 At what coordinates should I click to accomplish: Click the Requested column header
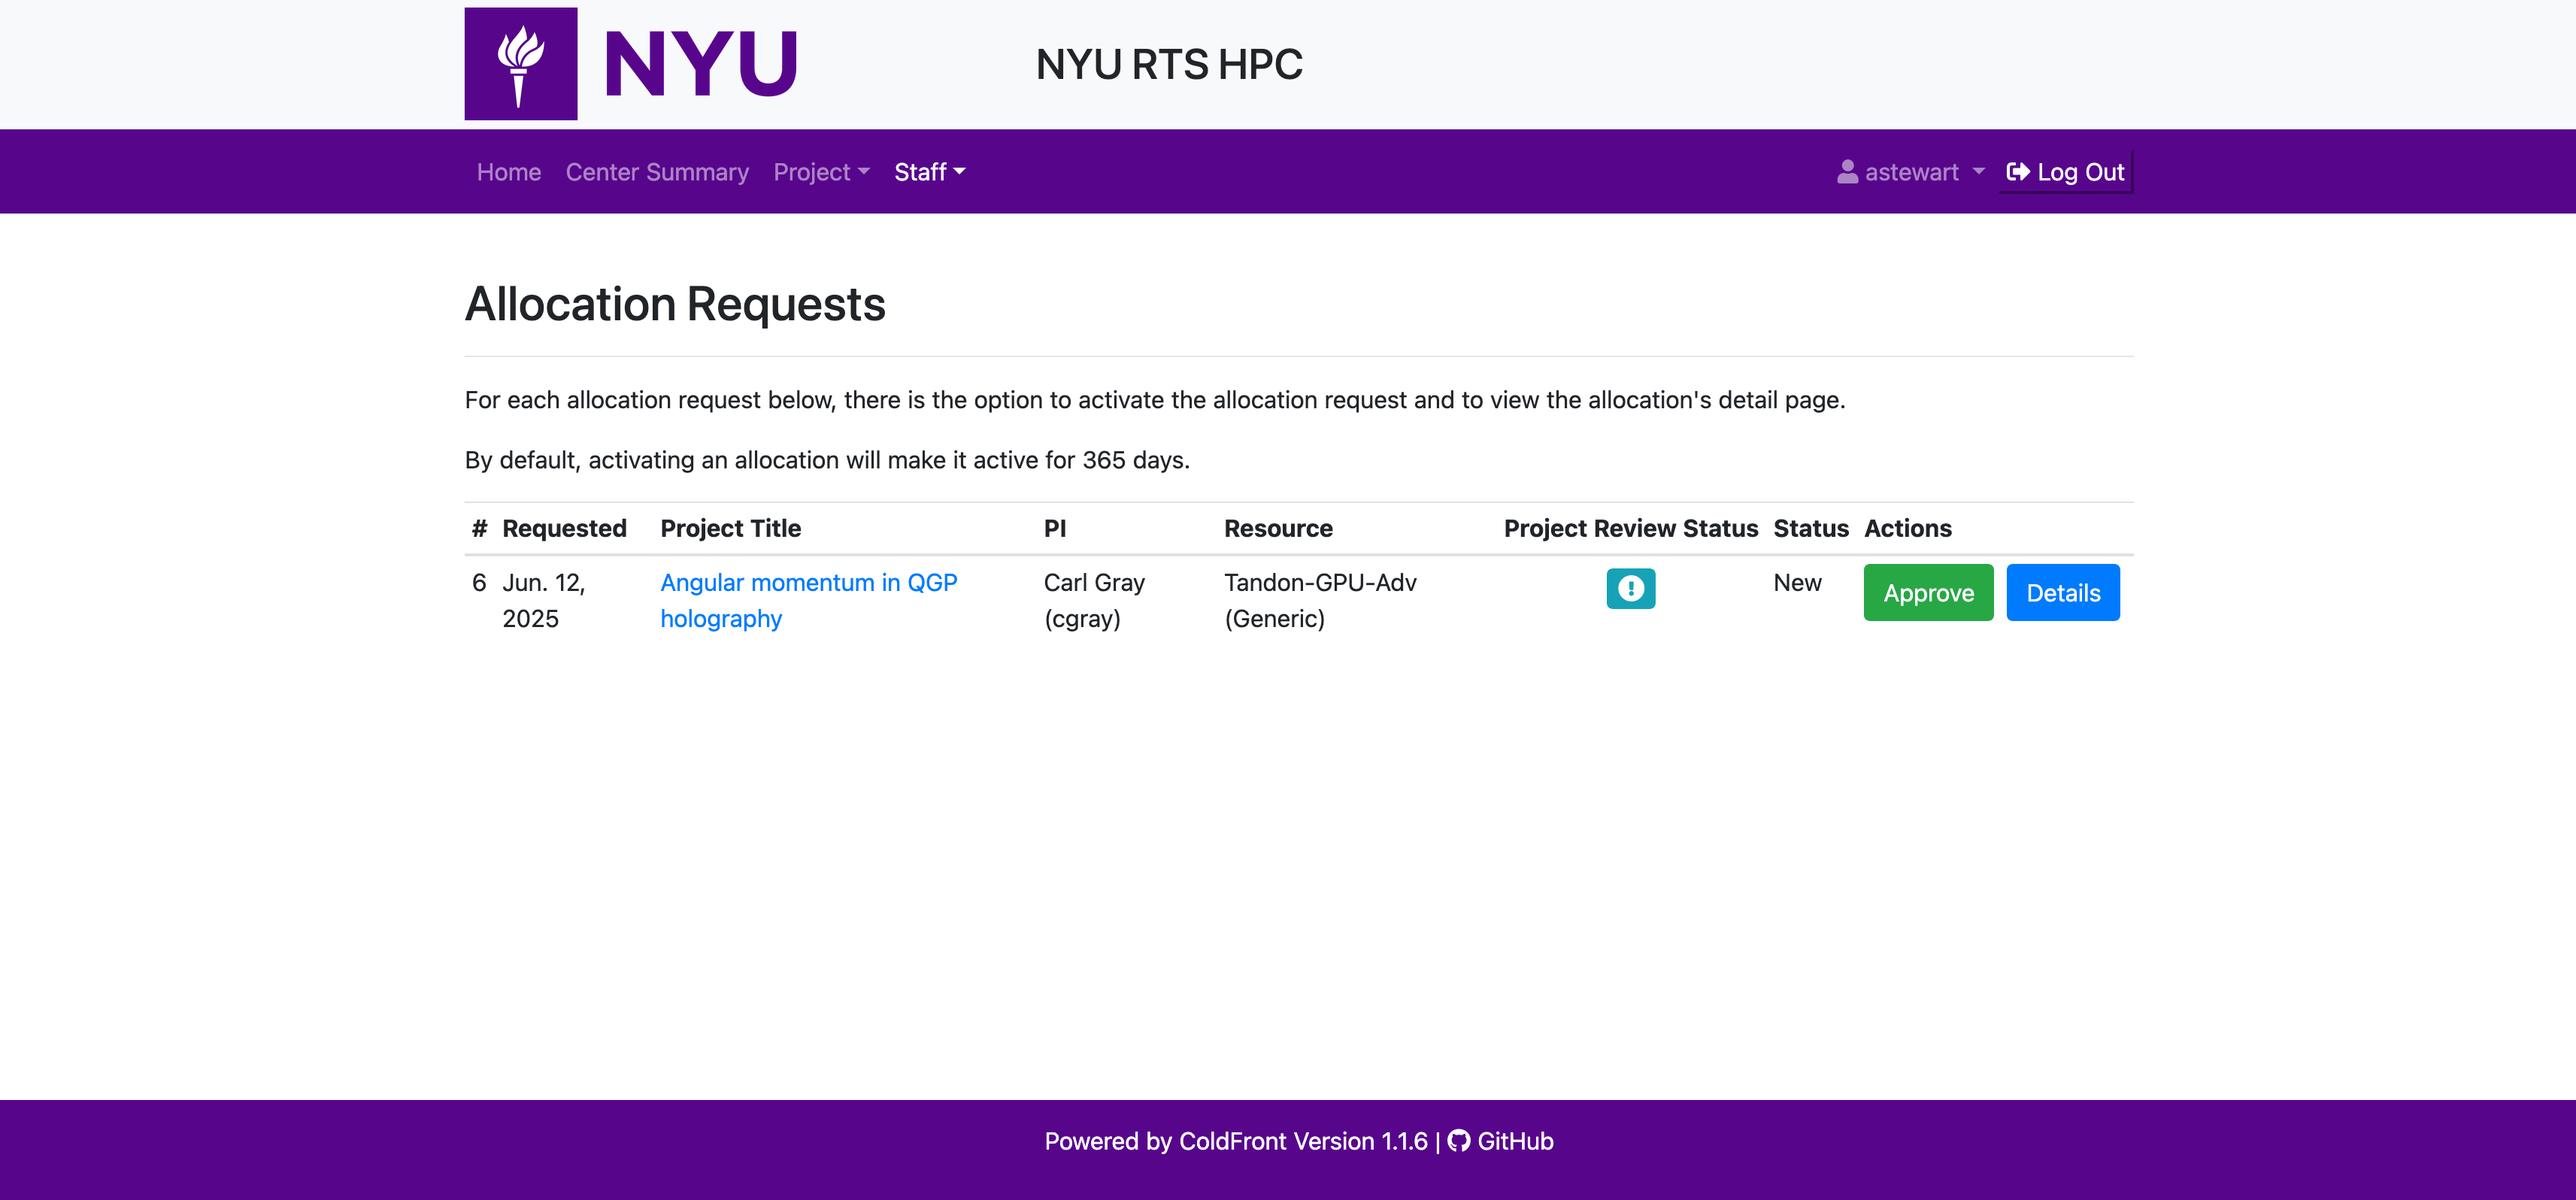tap(564, 528)
